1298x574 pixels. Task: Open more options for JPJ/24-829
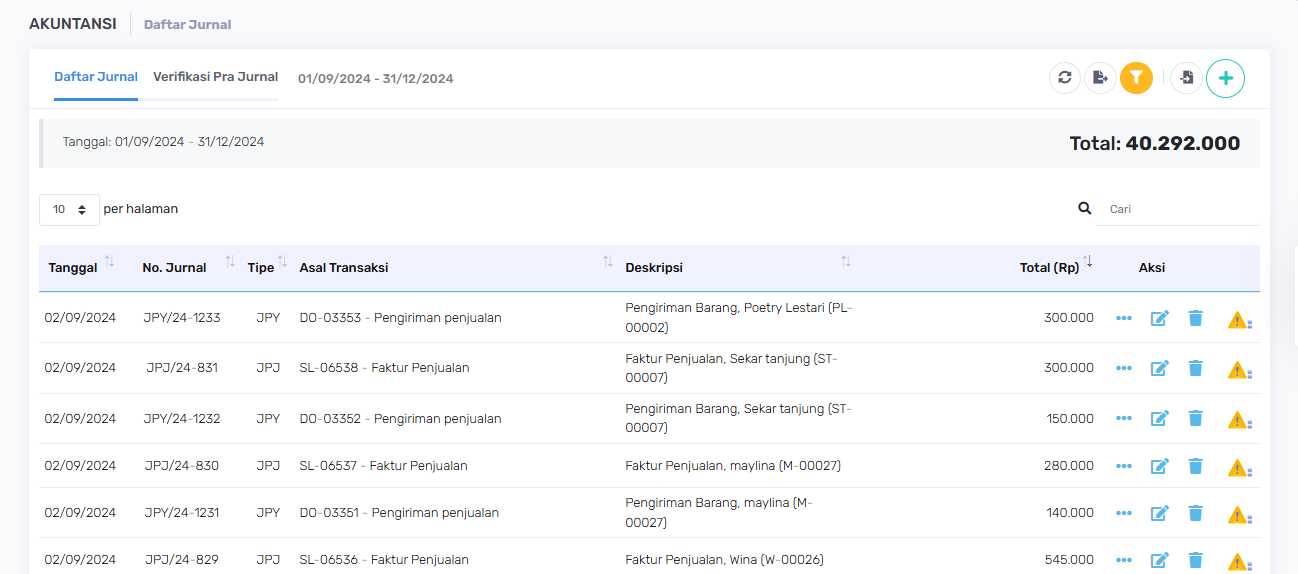(1124, 560)
